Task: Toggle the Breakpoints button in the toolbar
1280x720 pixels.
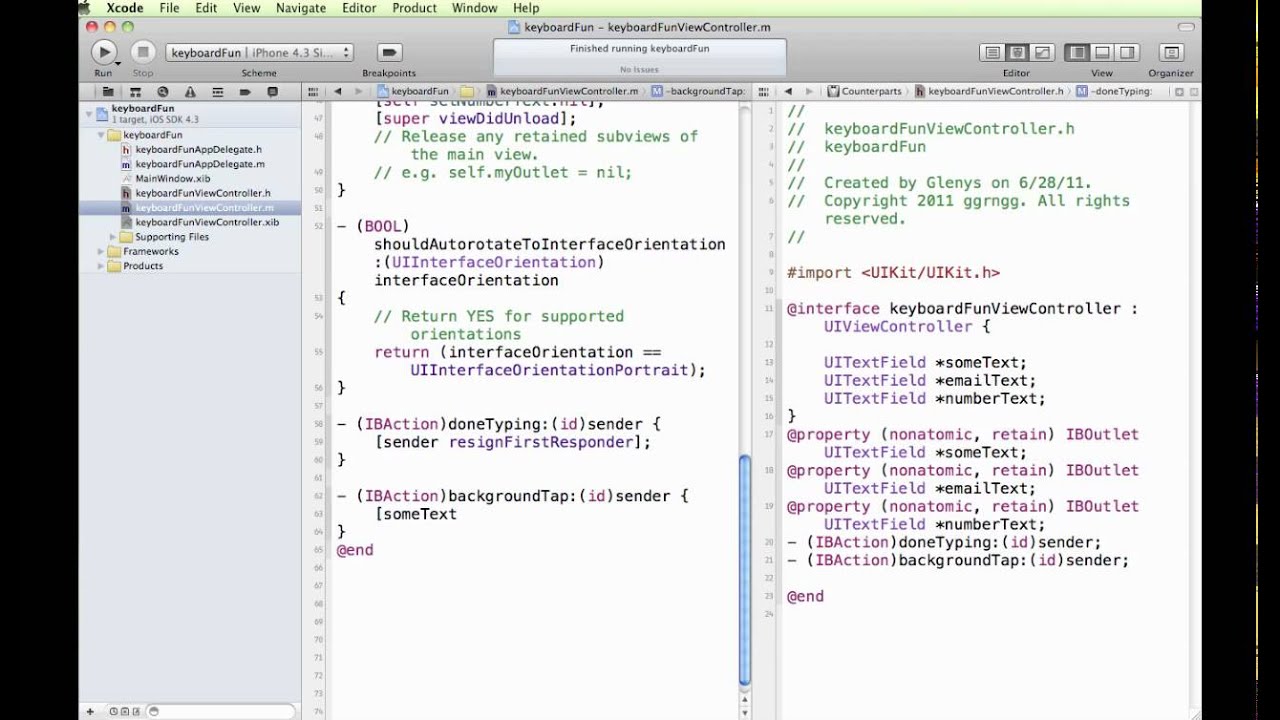Action: (389, 52)
